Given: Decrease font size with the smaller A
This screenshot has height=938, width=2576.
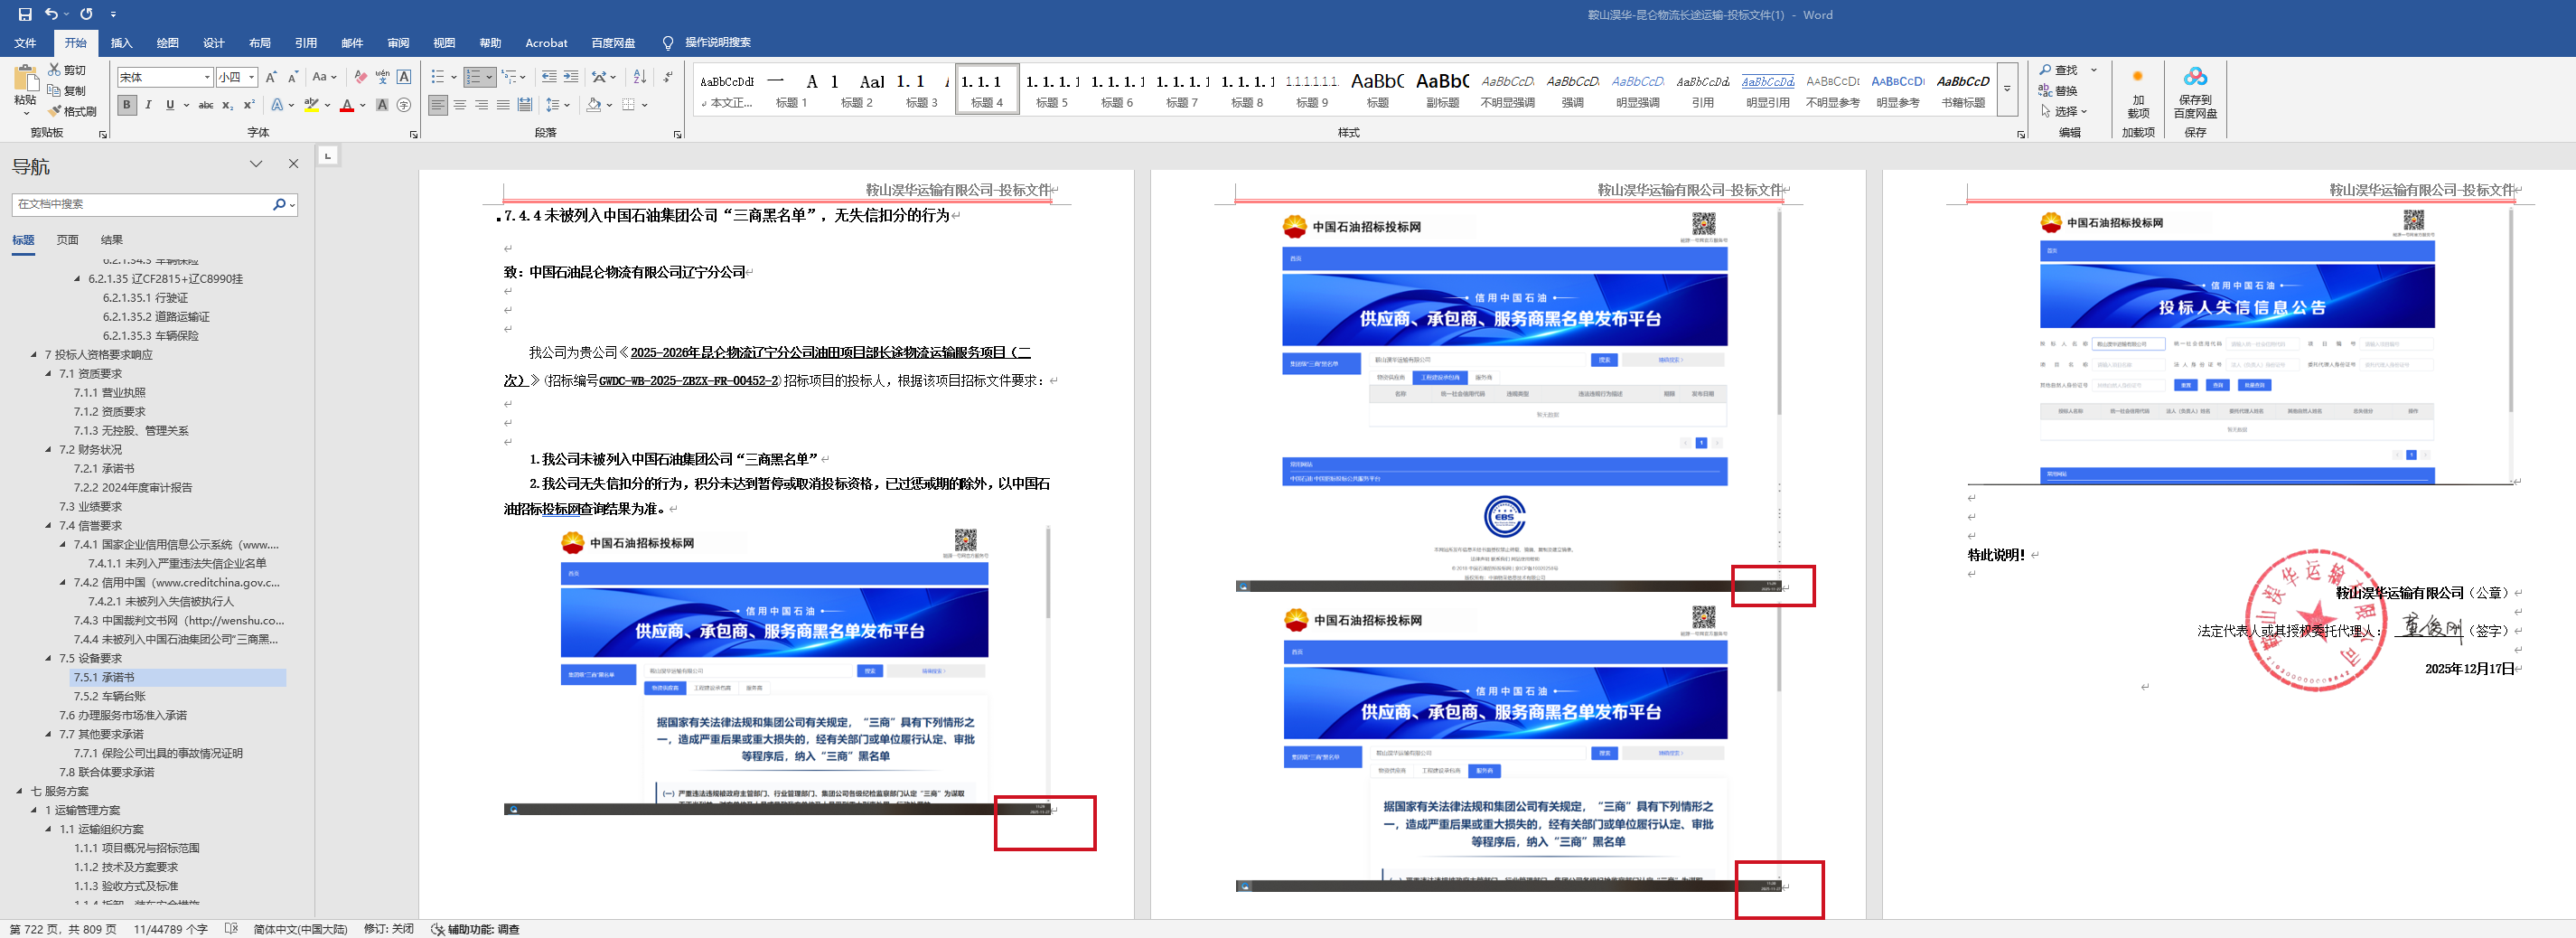Looking at the screenshot, I should coord(292,77).
